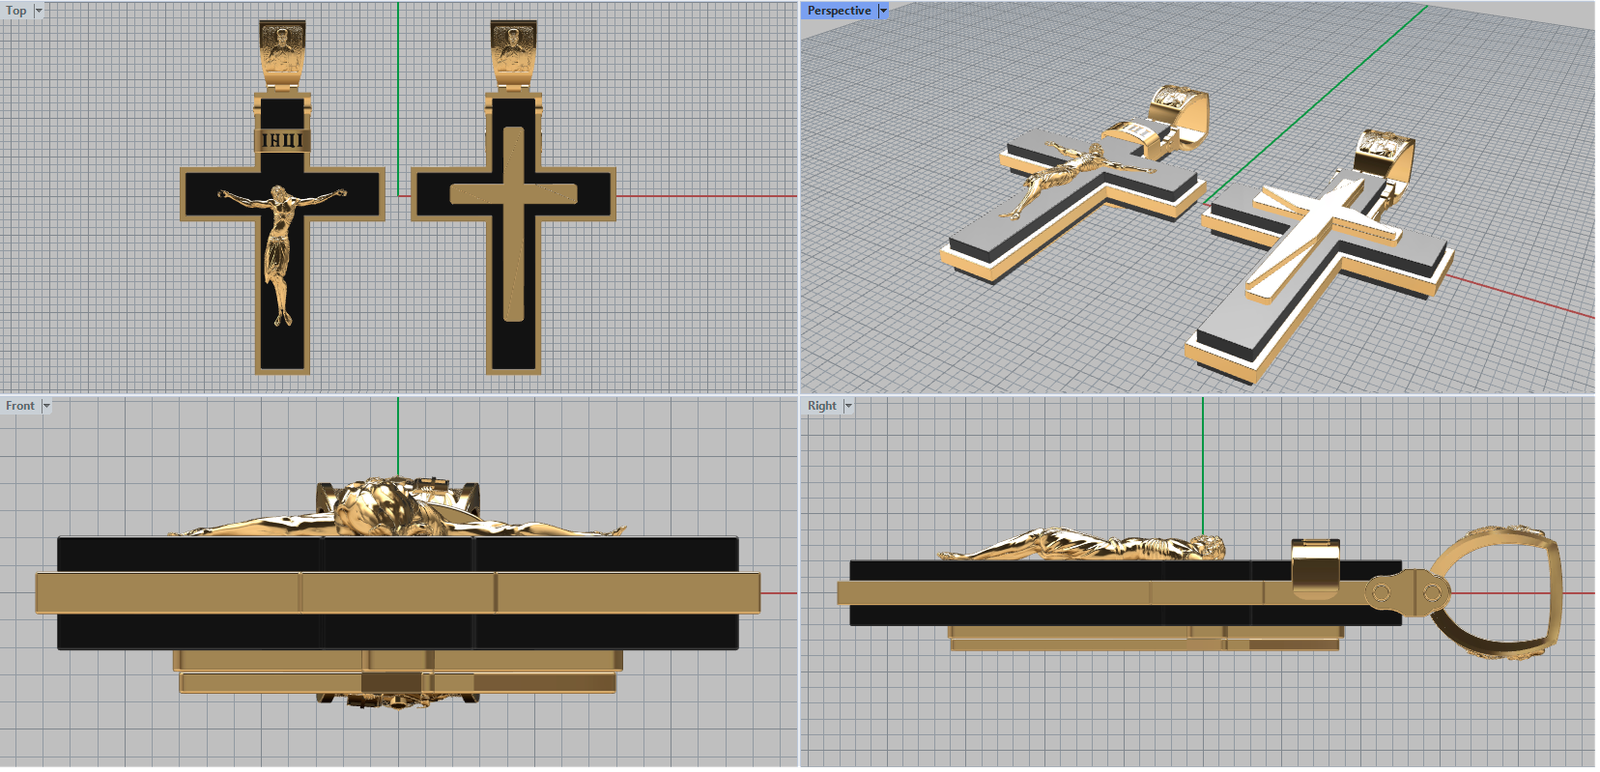Activate the Right viewport title label
The height and width of the screenshot is (772, 1600).
pyautogui.click(x=822, y=406)
